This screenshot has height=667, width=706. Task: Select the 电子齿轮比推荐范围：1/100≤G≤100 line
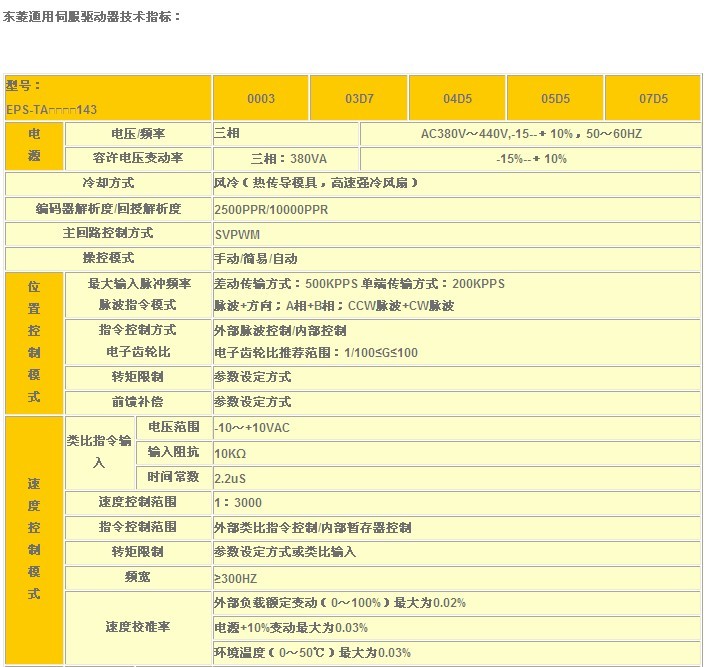click(x=316, y=353)
